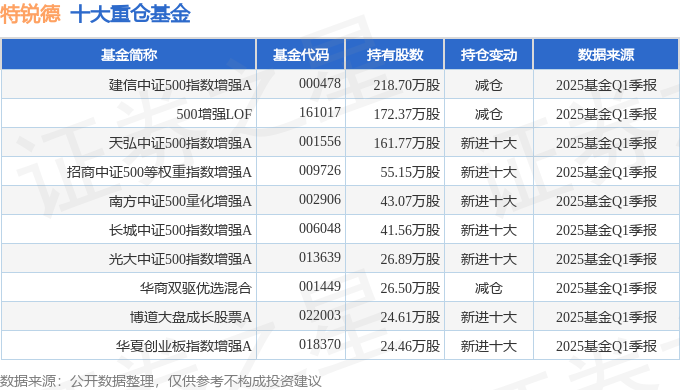Click 博道大盘成长股票A fund name
Image resolution: width=680 pixels, height=390 pixels.
191,317
